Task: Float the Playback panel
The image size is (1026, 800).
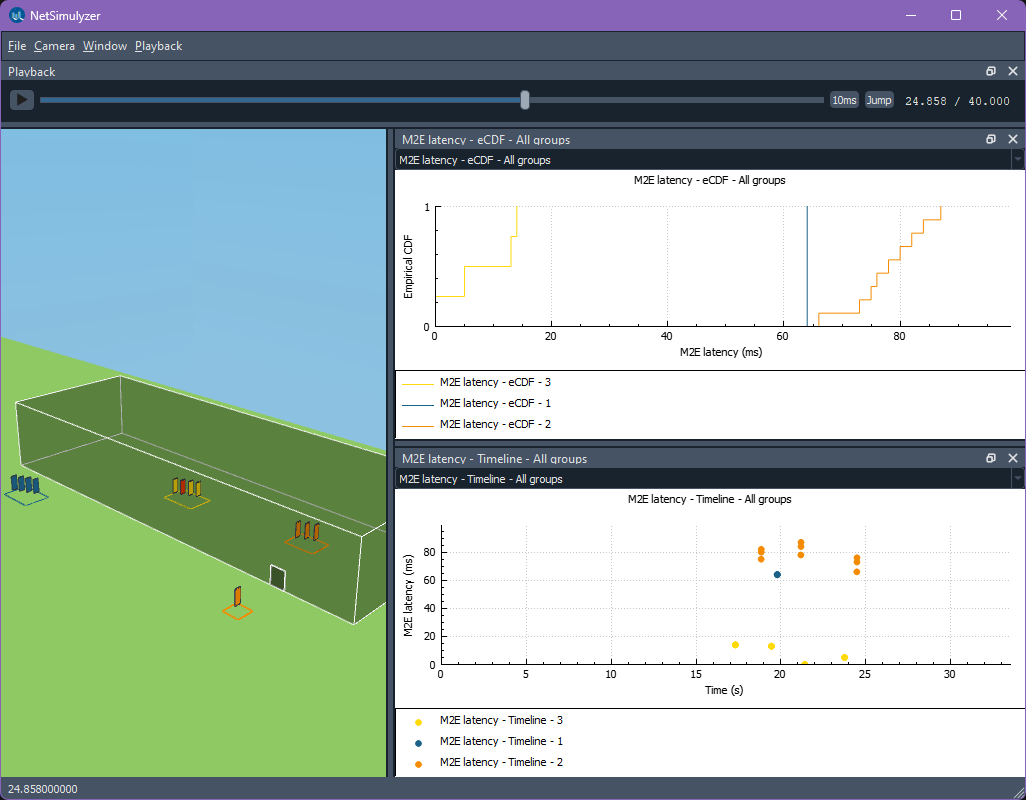Action: tap(991, 72)
